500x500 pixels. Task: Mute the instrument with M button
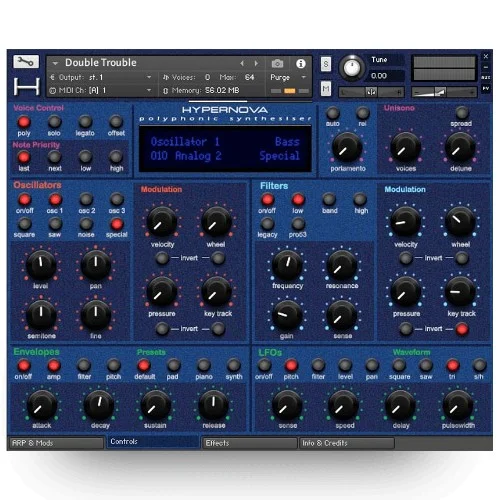326,89
